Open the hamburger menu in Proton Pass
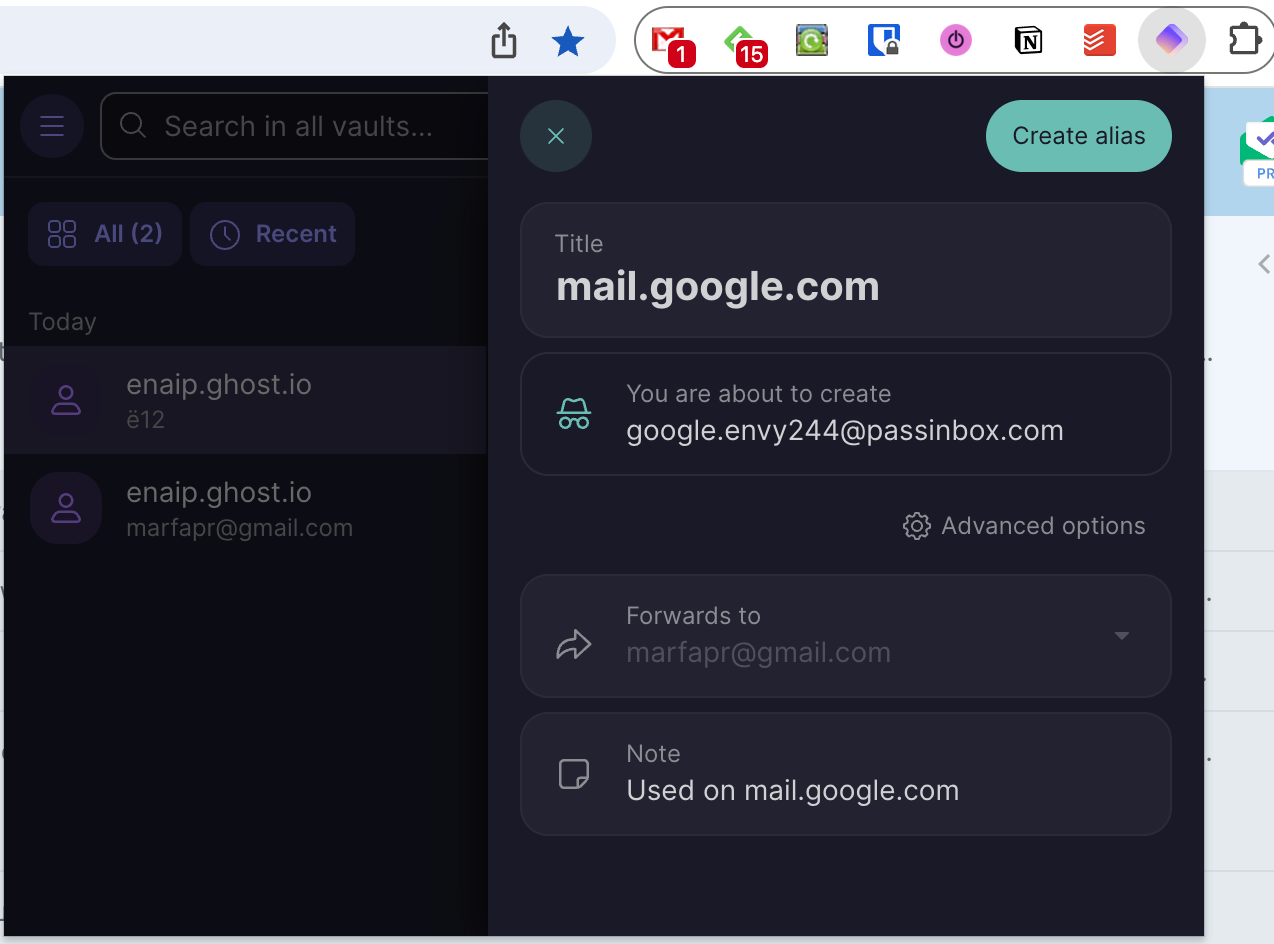1274x944 pixels. point(52,126)
